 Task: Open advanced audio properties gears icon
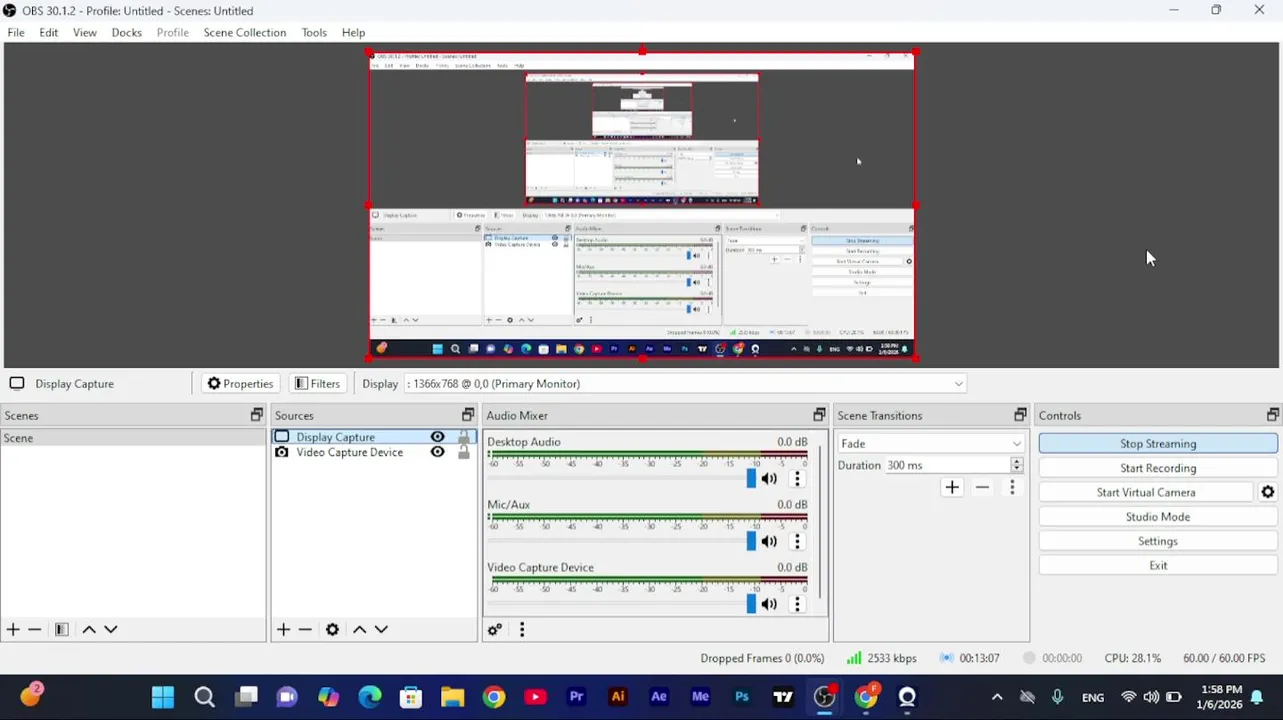(x=494, y=629)
